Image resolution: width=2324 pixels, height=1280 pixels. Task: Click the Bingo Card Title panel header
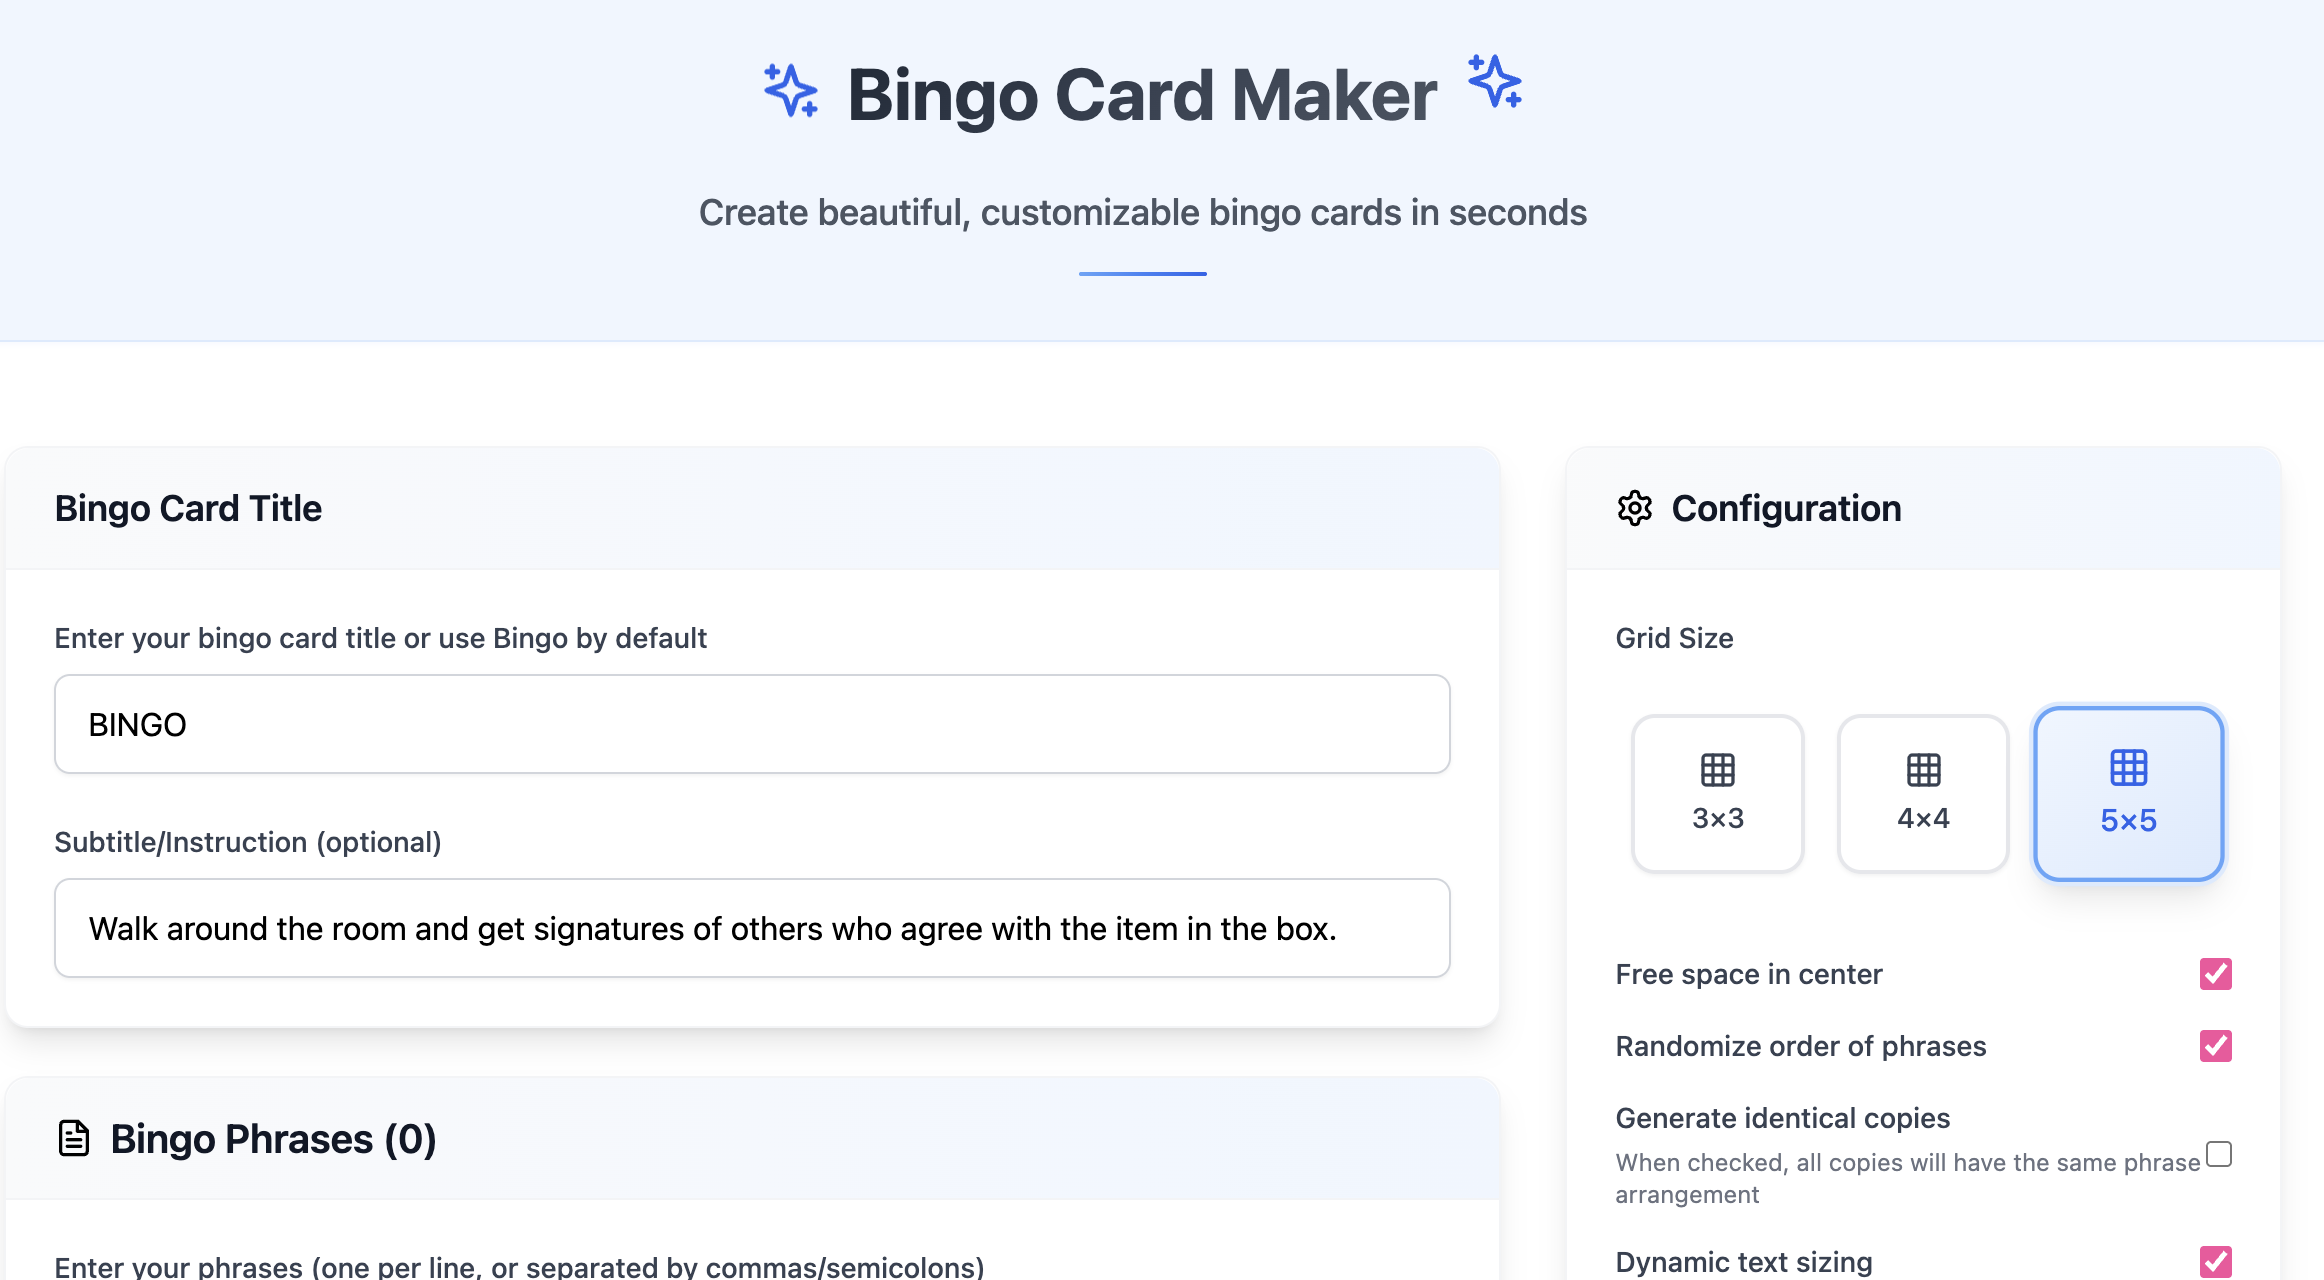coord(189,508)
